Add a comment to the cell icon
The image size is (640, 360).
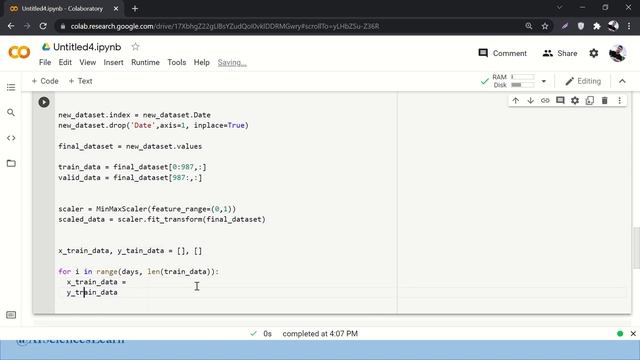(560, 100)
